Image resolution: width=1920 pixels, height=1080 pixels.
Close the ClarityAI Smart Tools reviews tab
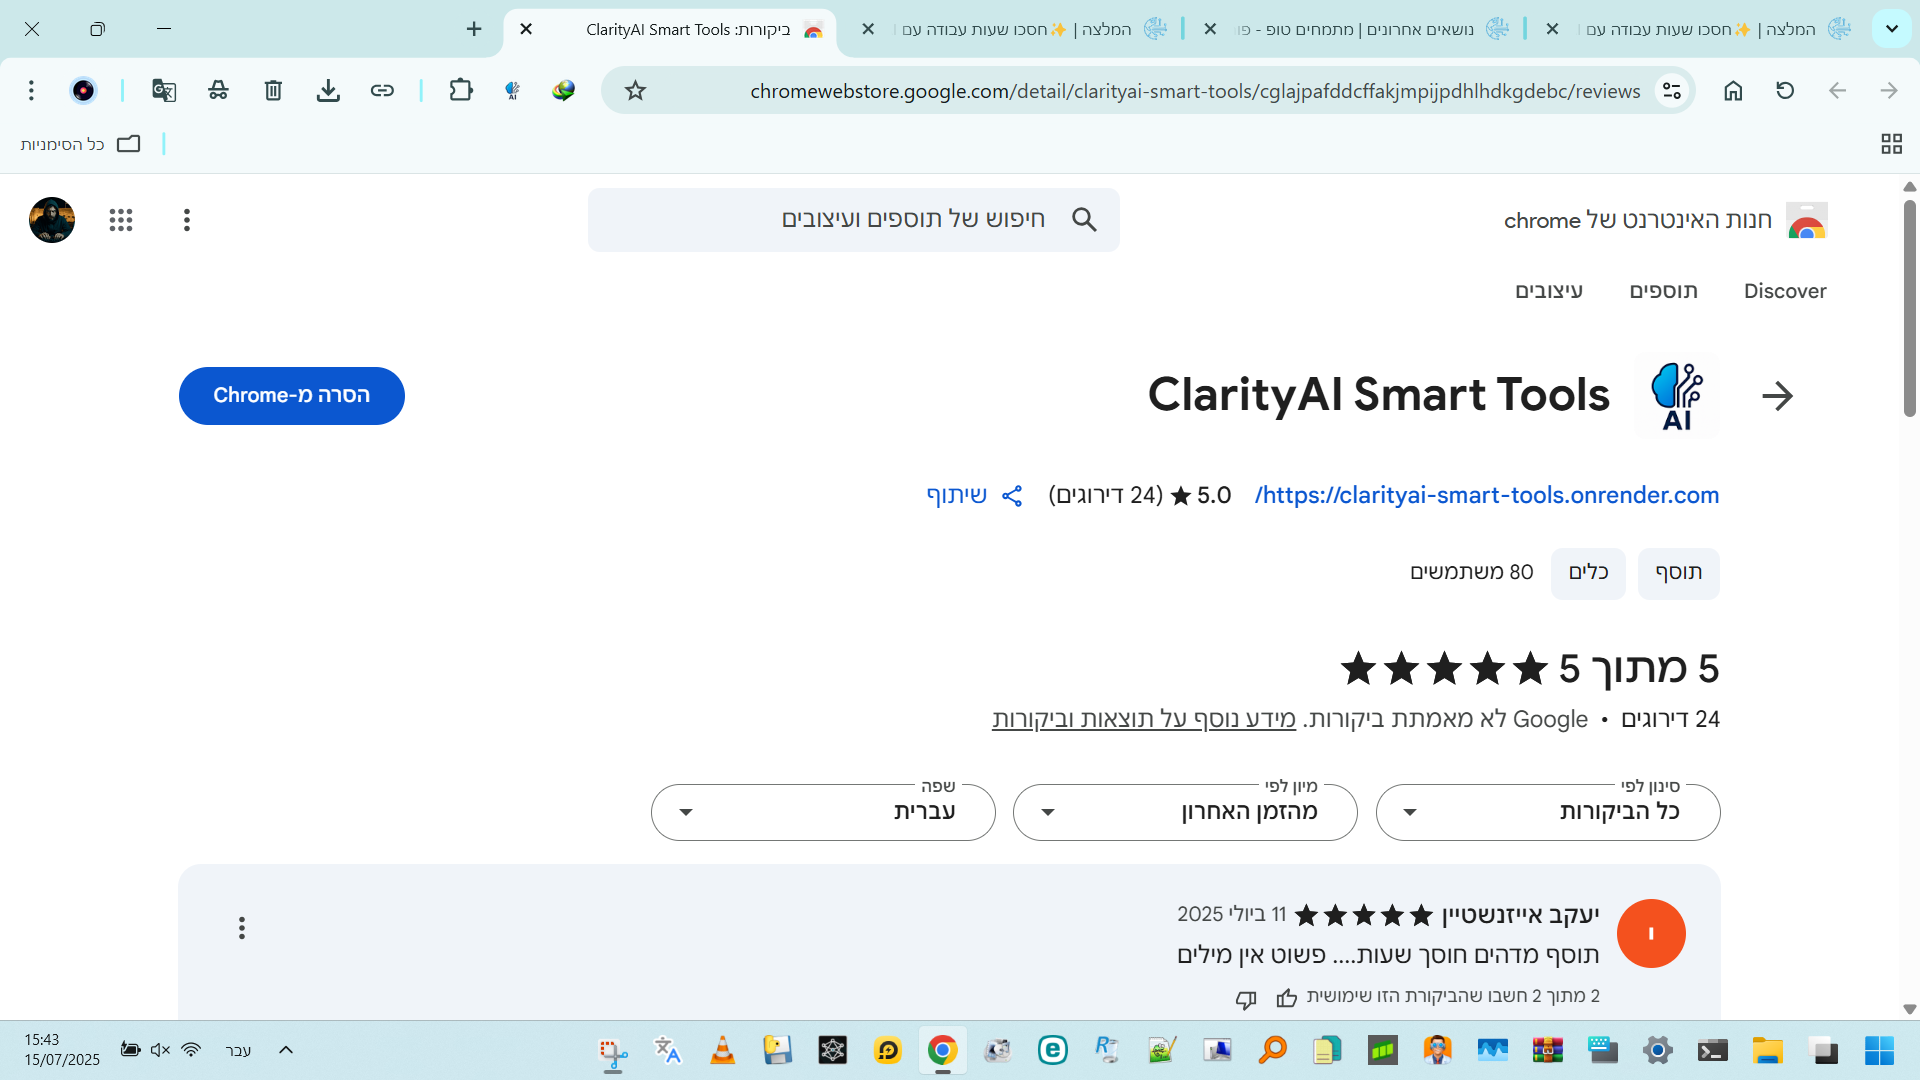pos(526,29)
